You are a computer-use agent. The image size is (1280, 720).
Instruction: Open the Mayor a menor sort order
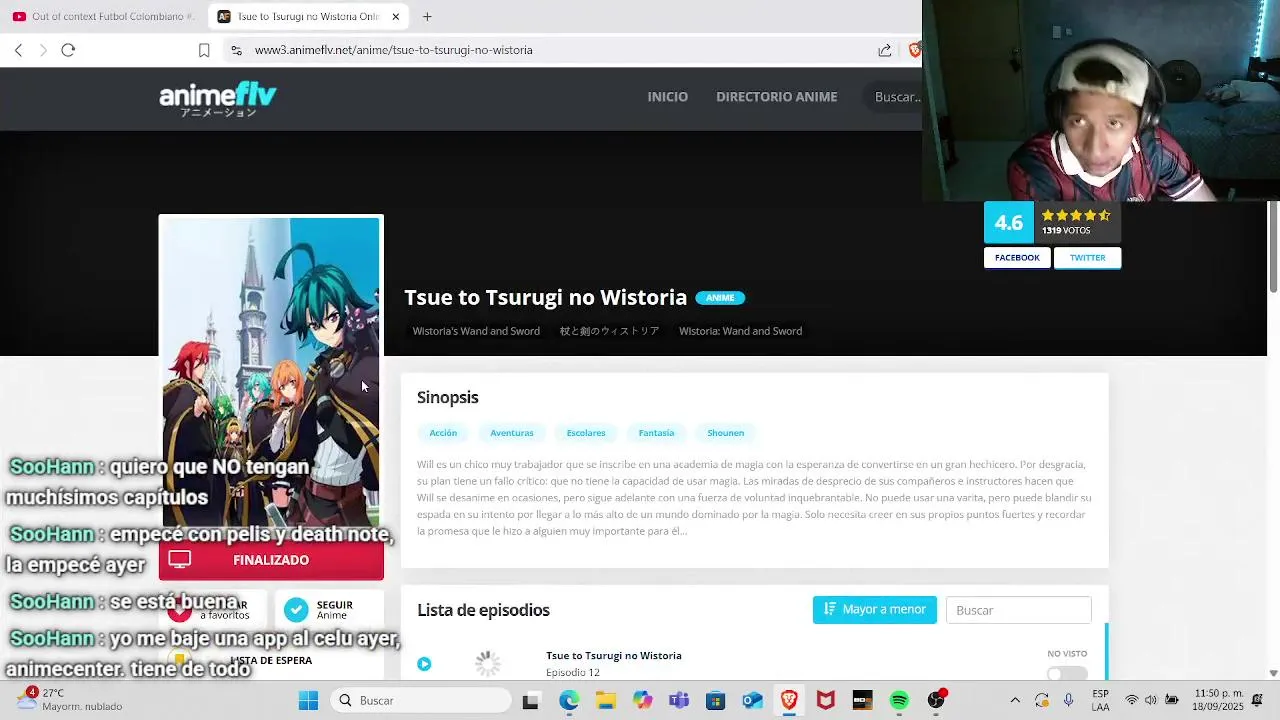coord(875,609)
